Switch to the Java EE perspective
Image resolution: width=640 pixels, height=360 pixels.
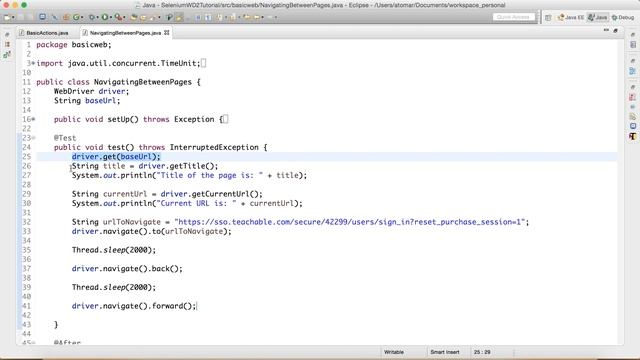571,18
